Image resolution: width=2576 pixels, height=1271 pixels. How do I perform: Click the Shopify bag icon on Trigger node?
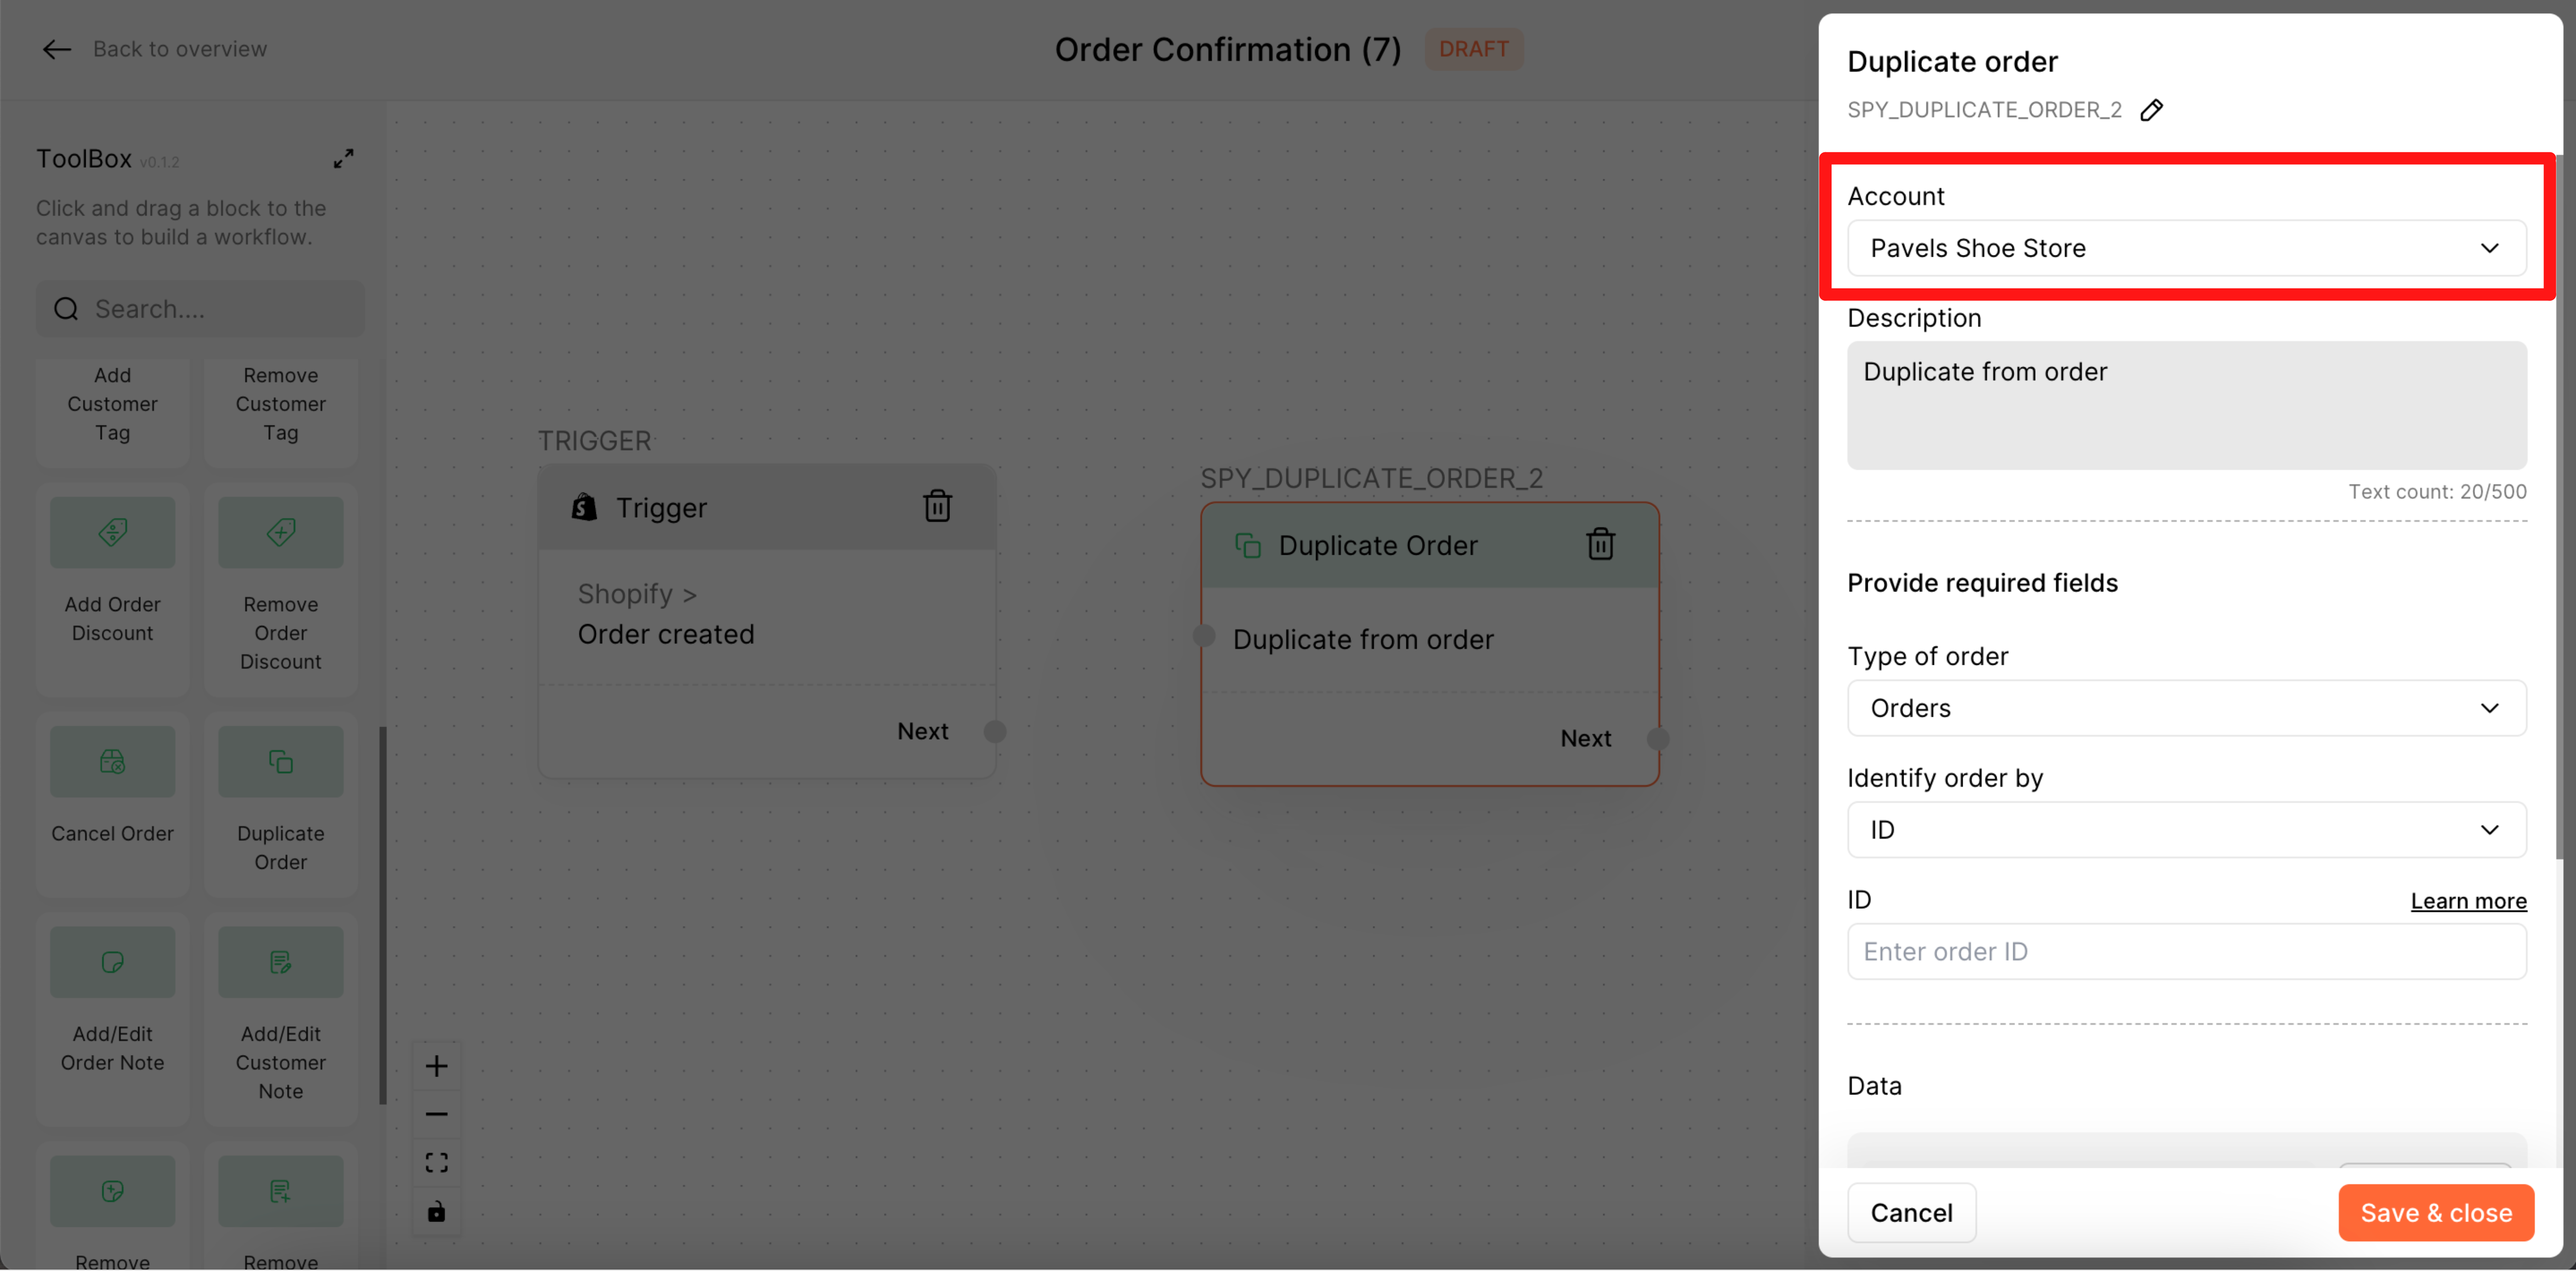point(584,507)
